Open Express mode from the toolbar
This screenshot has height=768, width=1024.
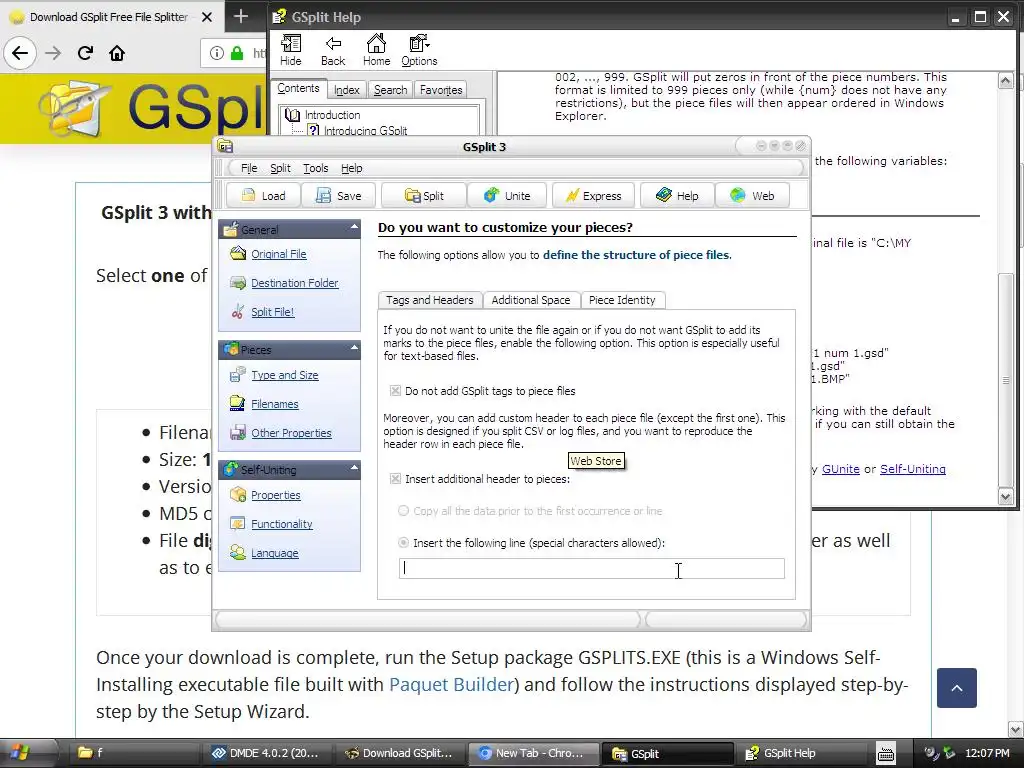tap(594, 195)
